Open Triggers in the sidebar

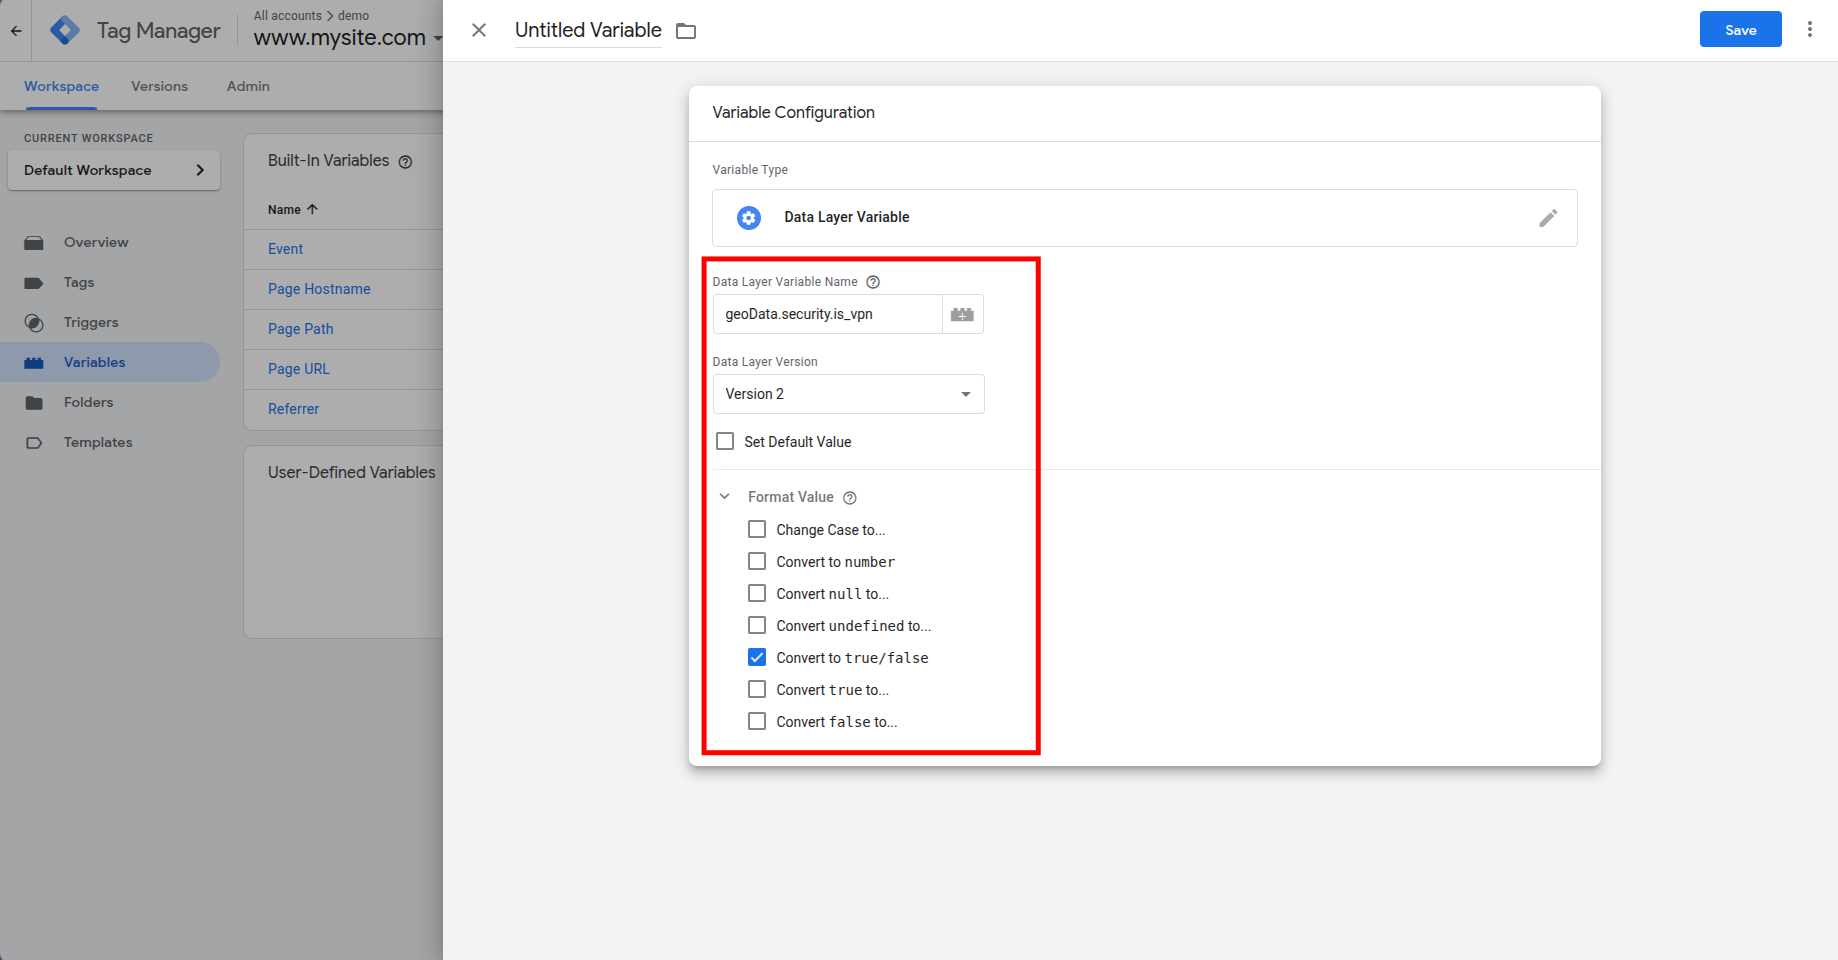coord(91,322)
